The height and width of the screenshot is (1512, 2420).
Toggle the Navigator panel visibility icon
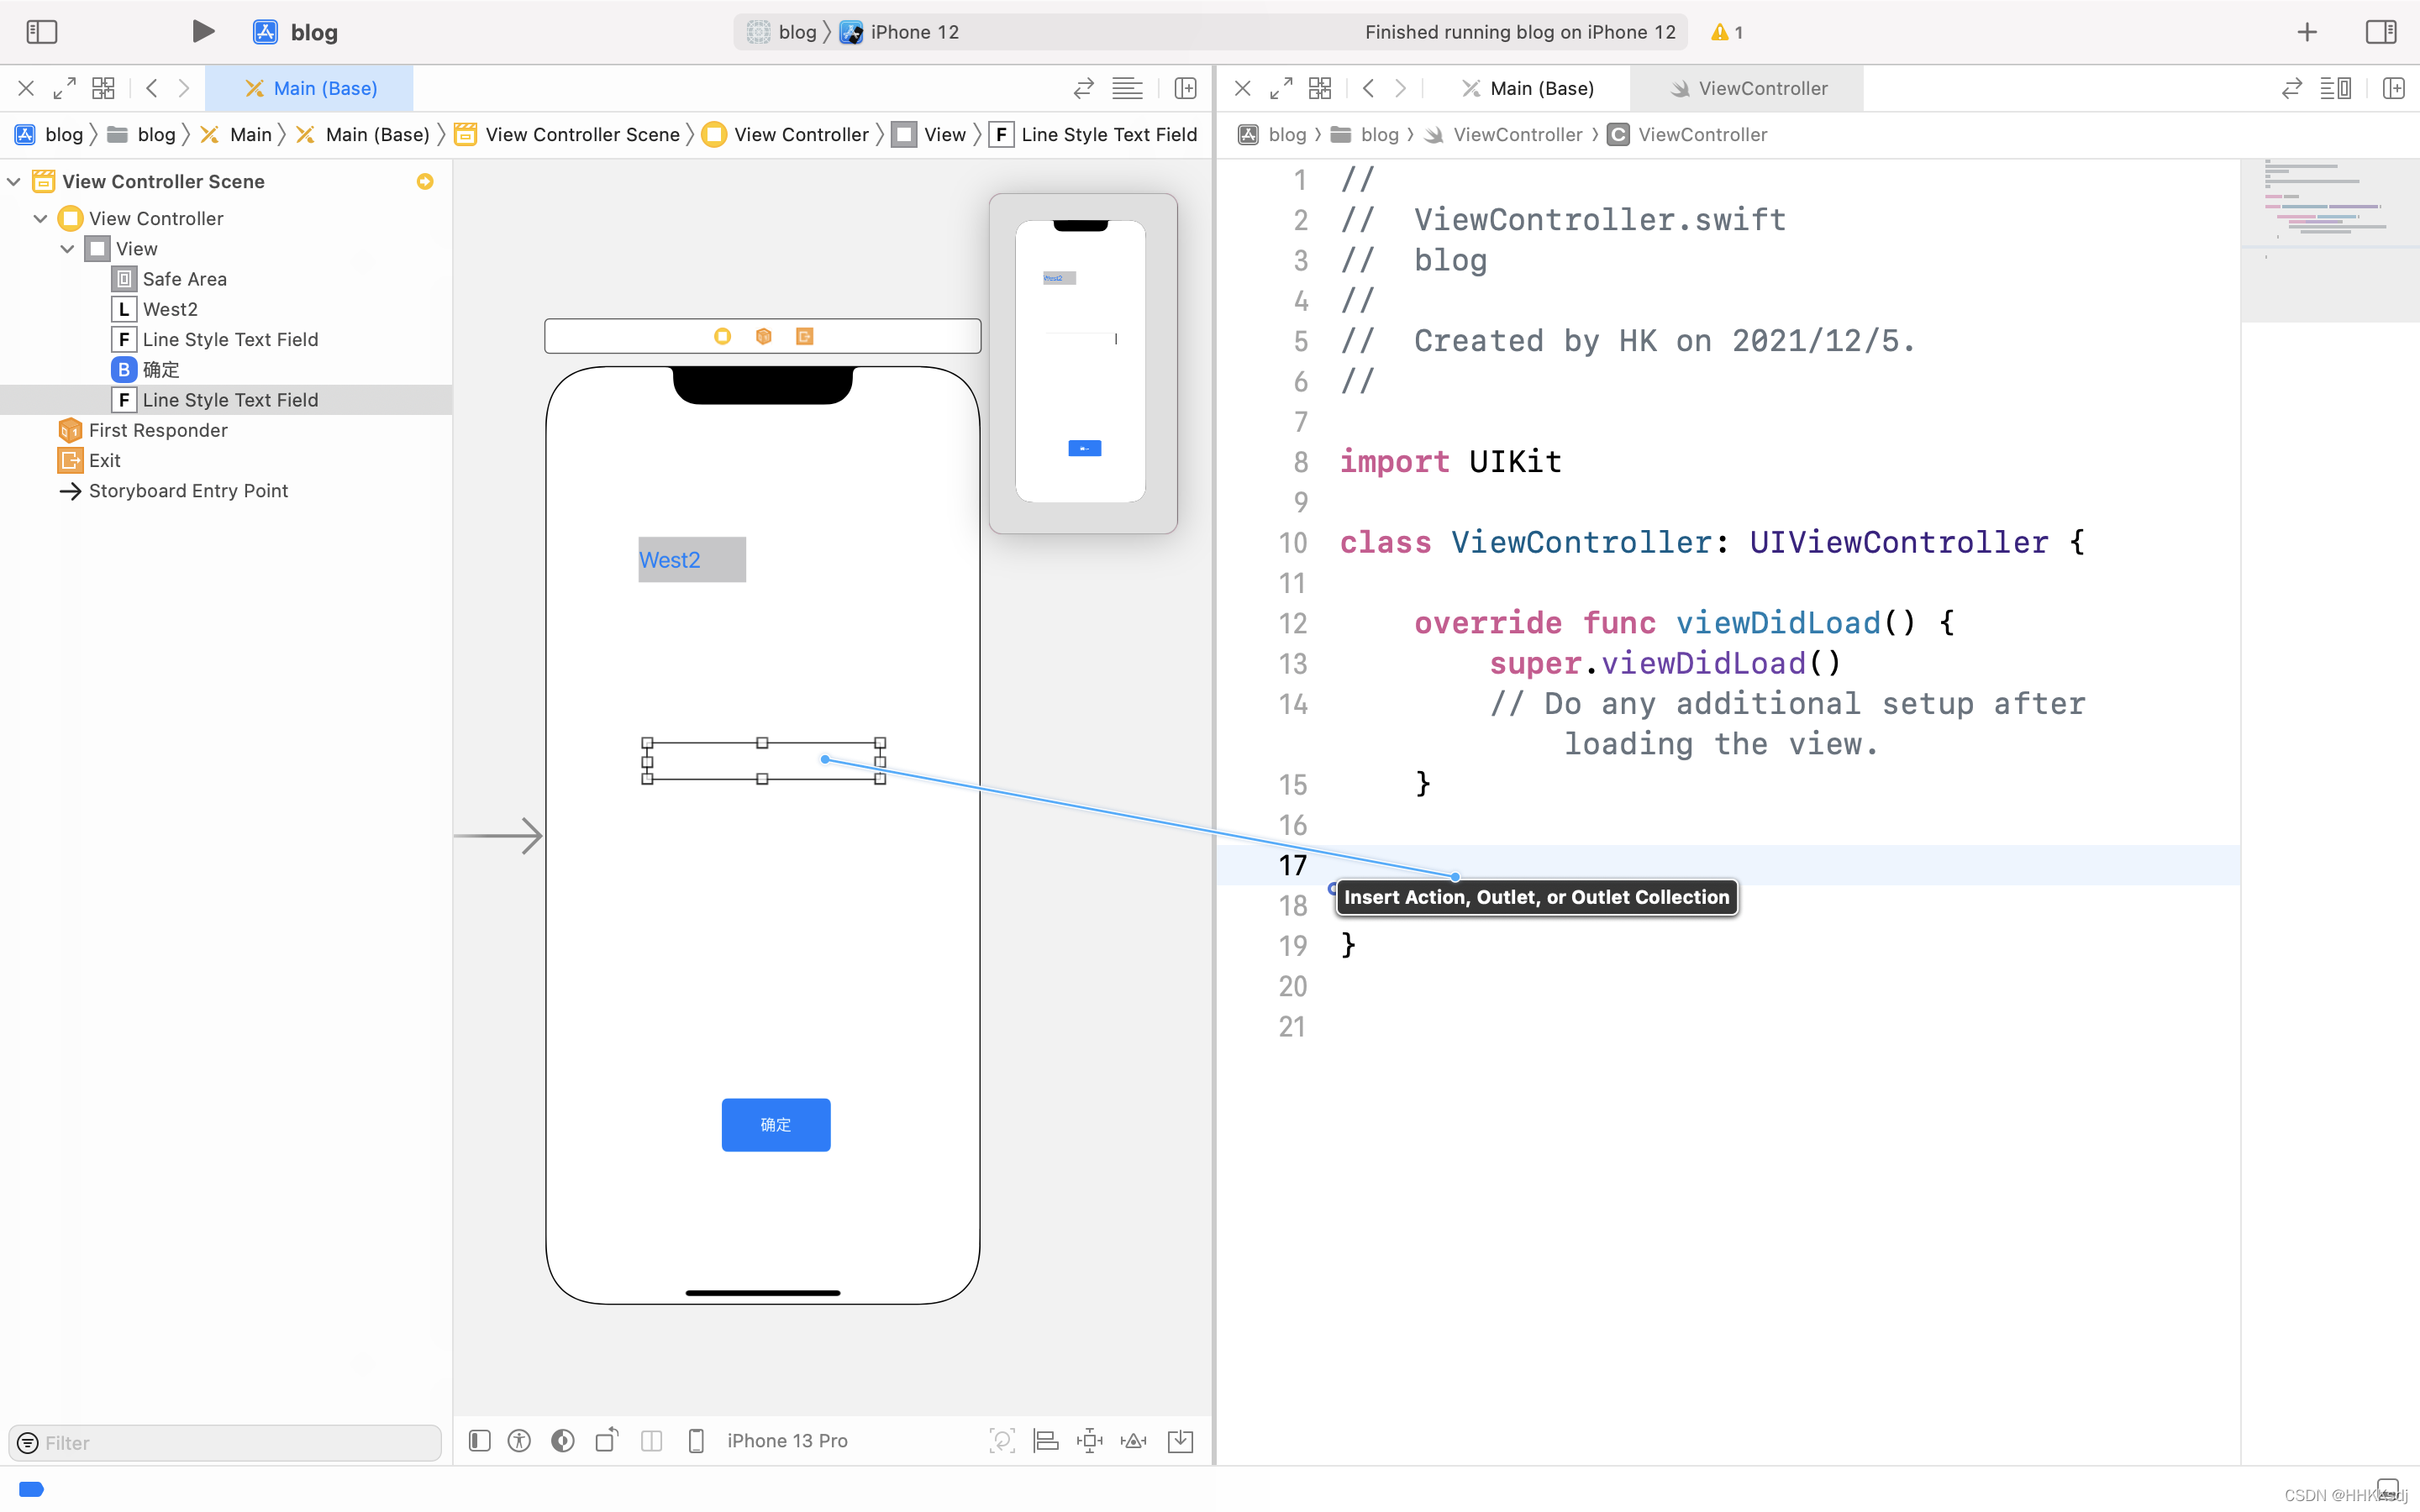42,31
